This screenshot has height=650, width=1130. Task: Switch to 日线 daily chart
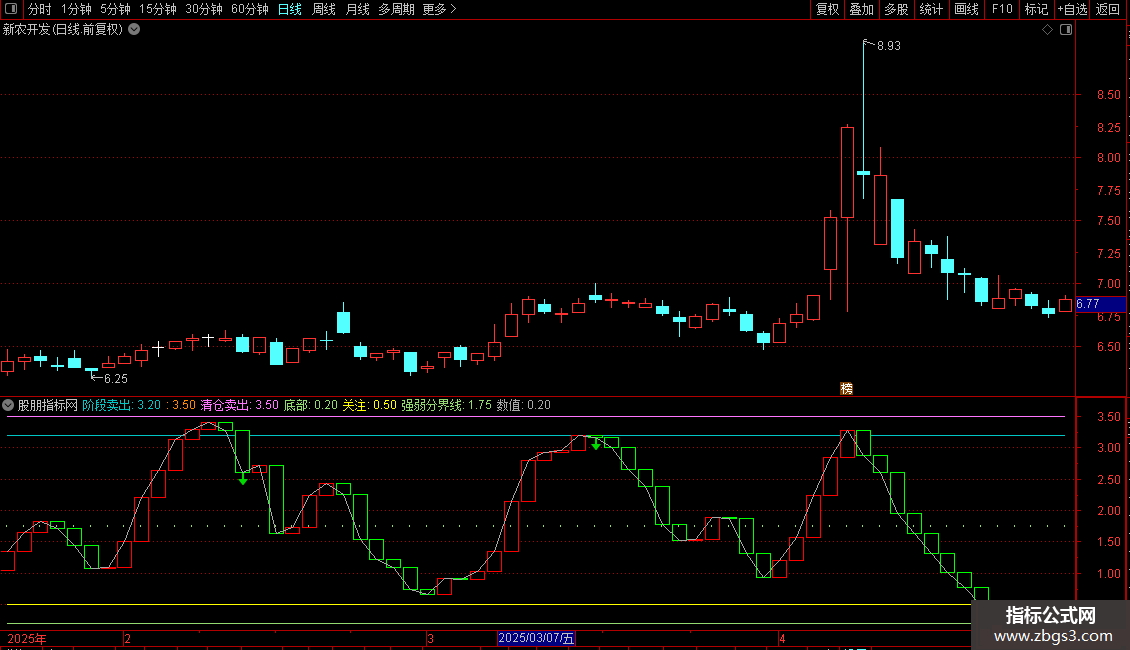click(290, 9)
